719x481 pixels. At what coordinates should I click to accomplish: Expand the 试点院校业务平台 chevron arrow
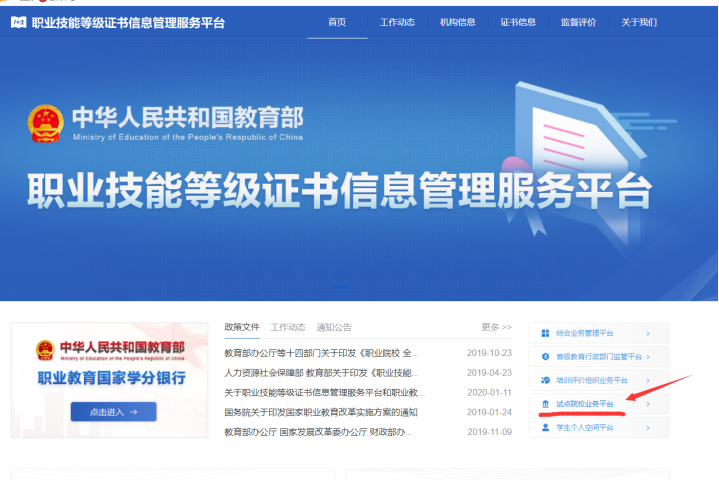click(x=648, y=405)
